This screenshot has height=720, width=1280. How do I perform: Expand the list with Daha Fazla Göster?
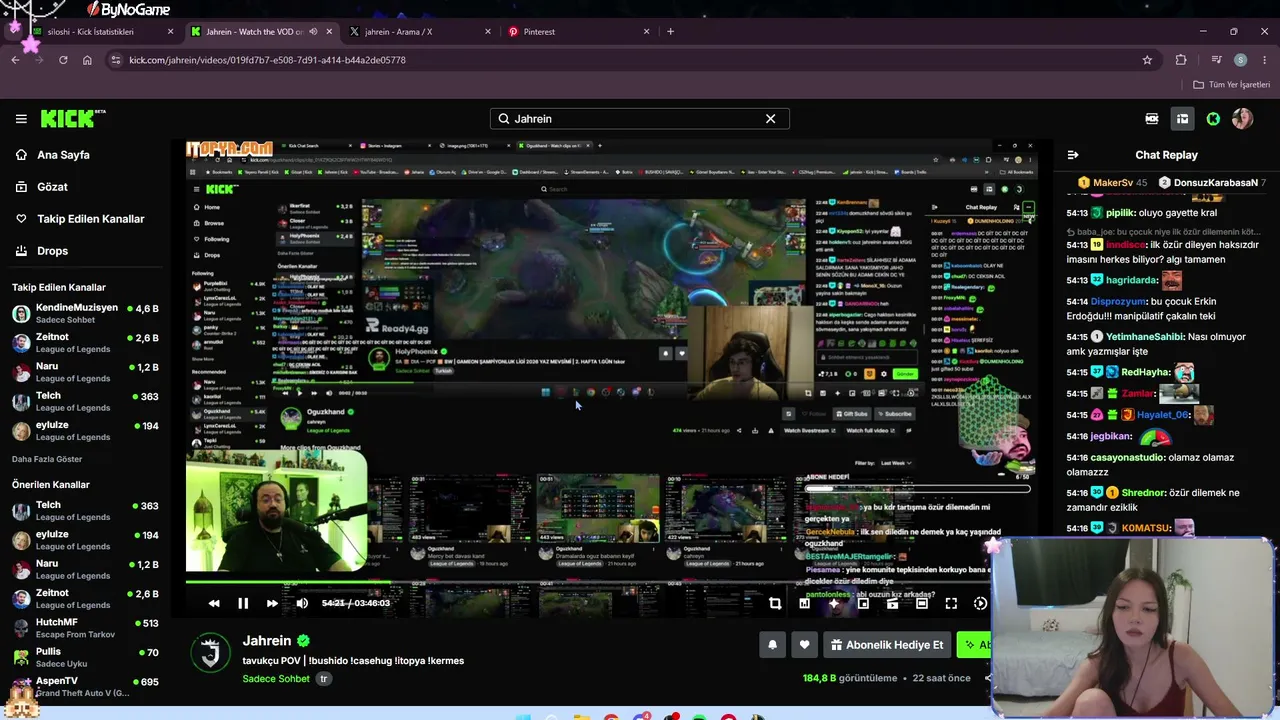(47, 459)
